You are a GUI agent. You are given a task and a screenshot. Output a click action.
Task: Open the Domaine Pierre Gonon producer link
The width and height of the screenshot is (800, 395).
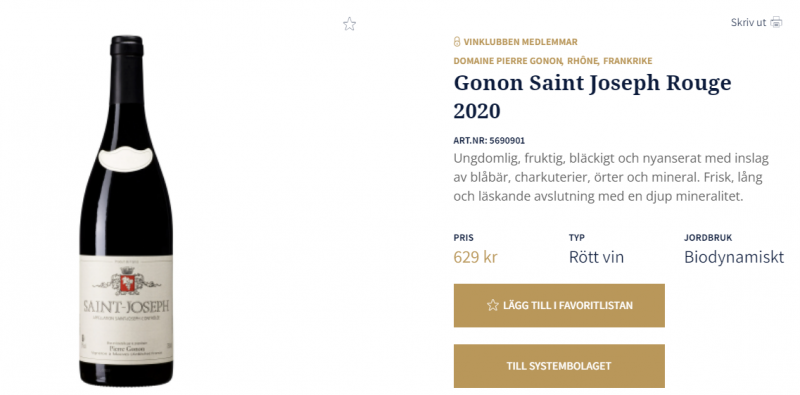[508, 61]
